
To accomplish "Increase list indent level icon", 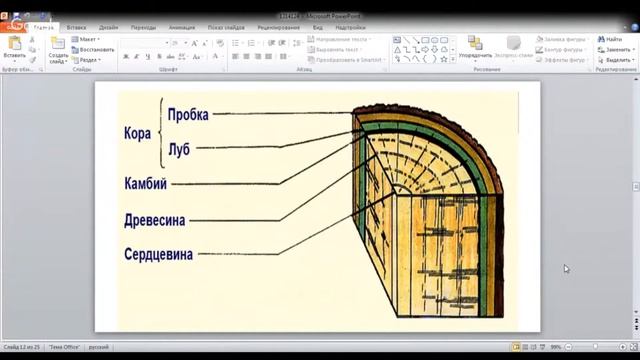I will [282, 43].
